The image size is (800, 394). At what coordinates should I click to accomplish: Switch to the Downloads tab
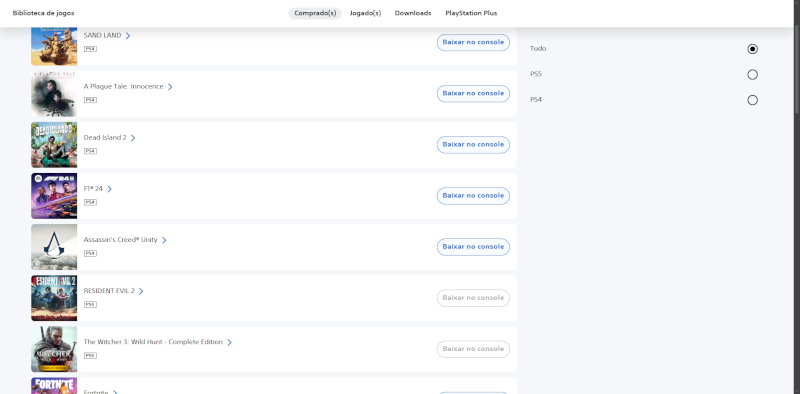(413, 13)
